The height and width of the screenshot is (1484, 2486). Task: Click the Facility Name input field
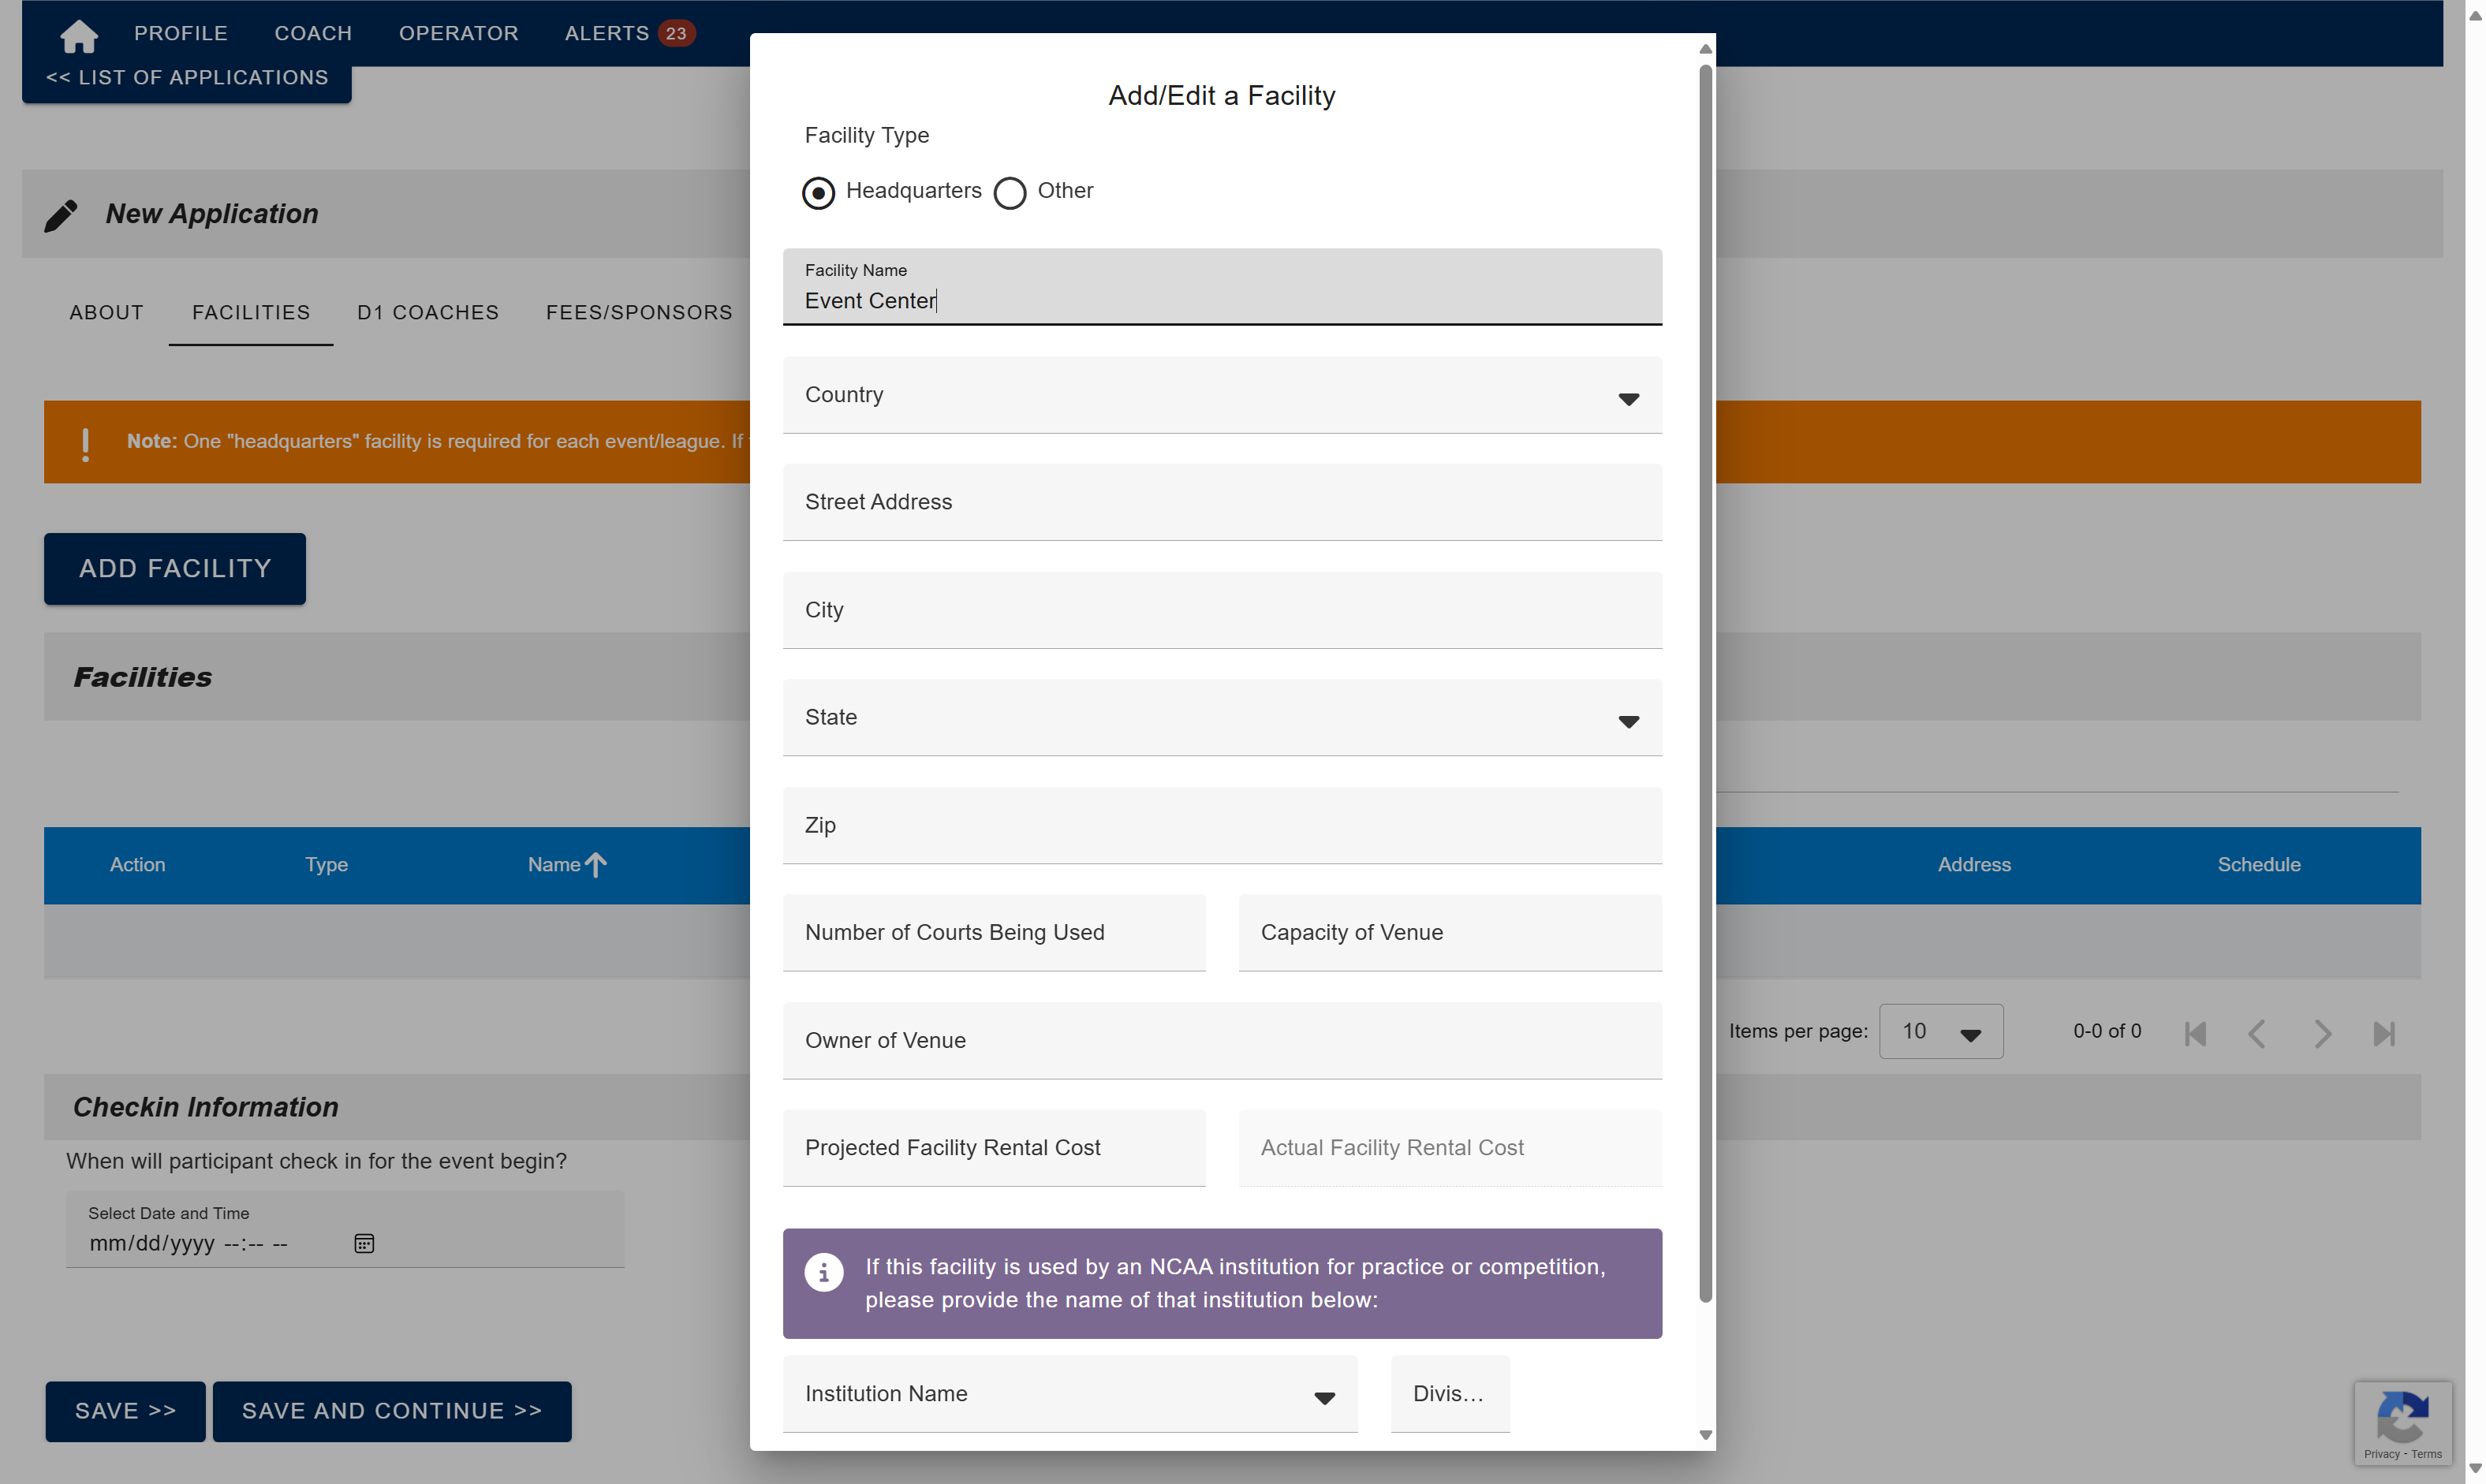1222,287
